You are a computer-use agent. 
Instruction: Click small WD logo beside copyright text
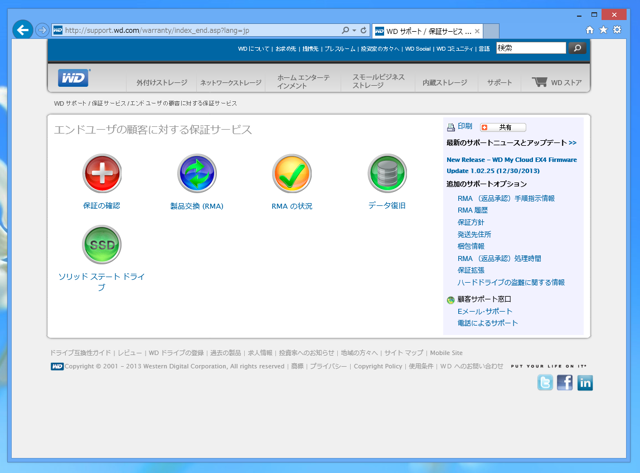57,366
